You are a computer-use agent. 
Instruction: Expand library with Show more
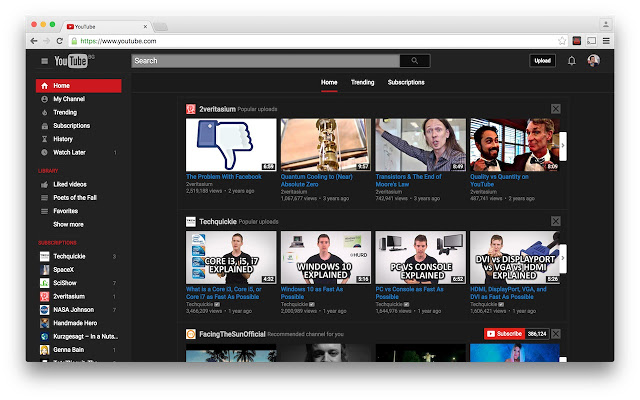[x=68, y=224]
